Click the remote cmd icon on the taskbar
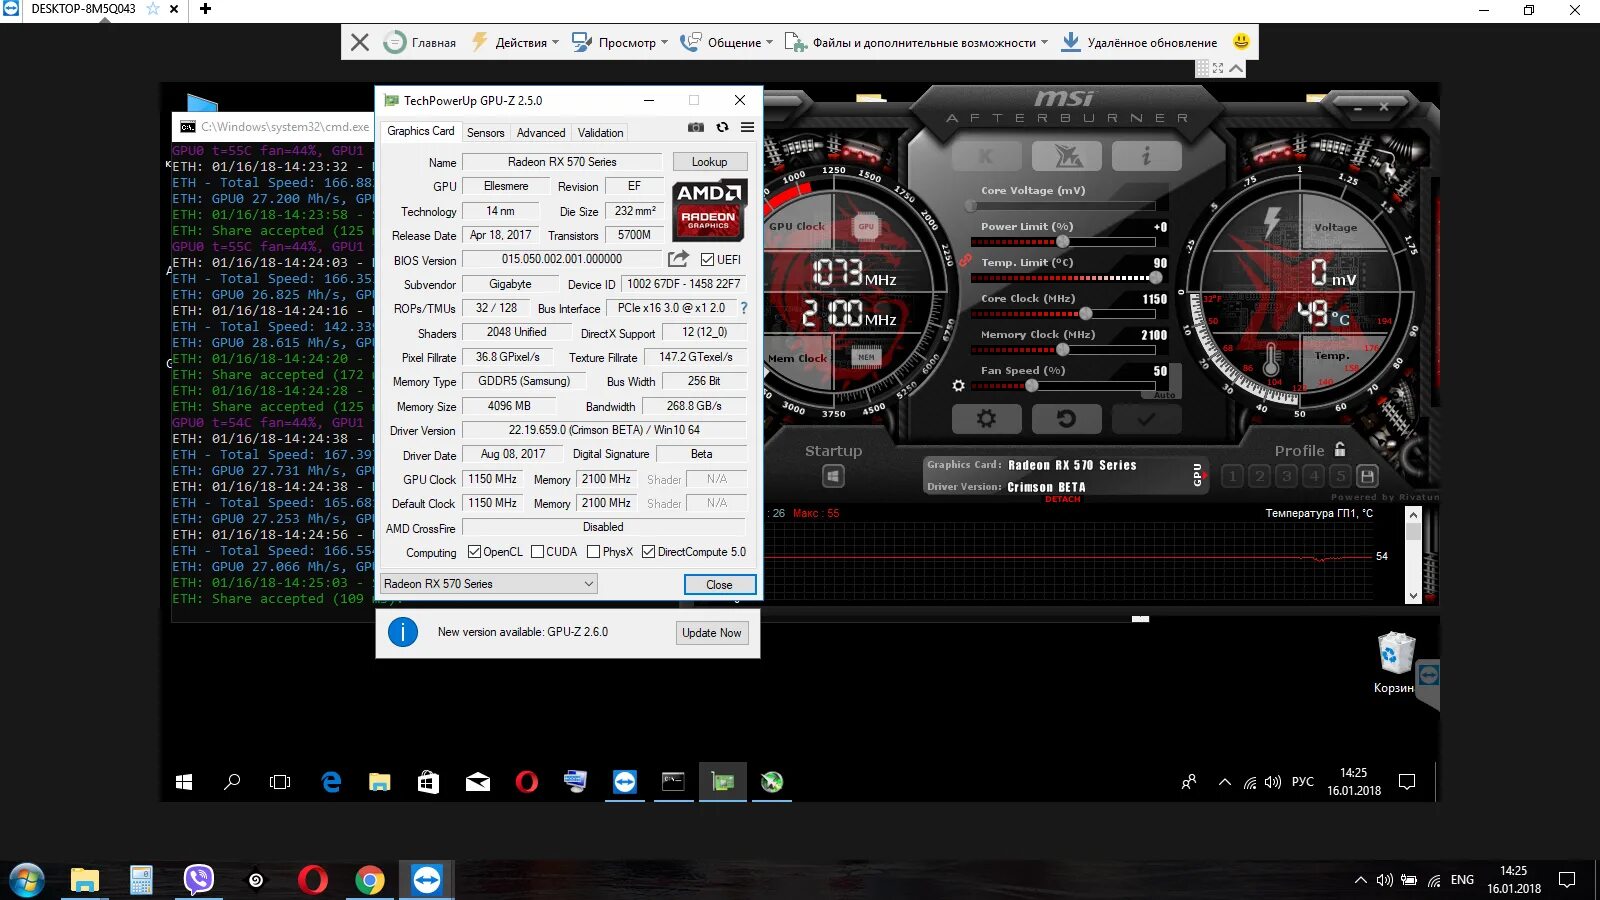The height and width of the screenshot is (900, 1600). [673, 782]
